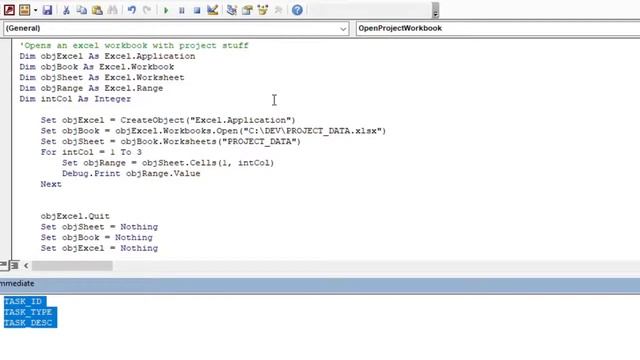
Task: Cut selection using the scissors icon
Action: [x=66, y=10]
